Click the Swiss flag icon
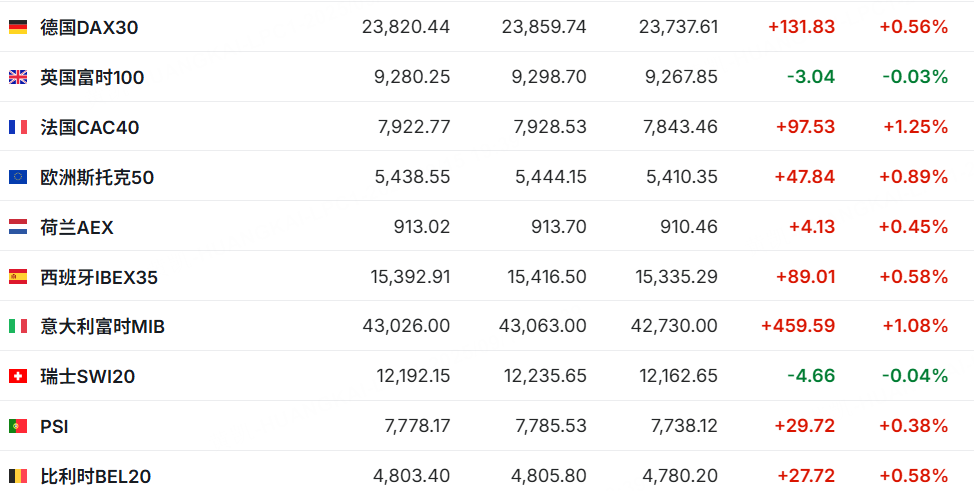974x491 pixels. (18, 376)
